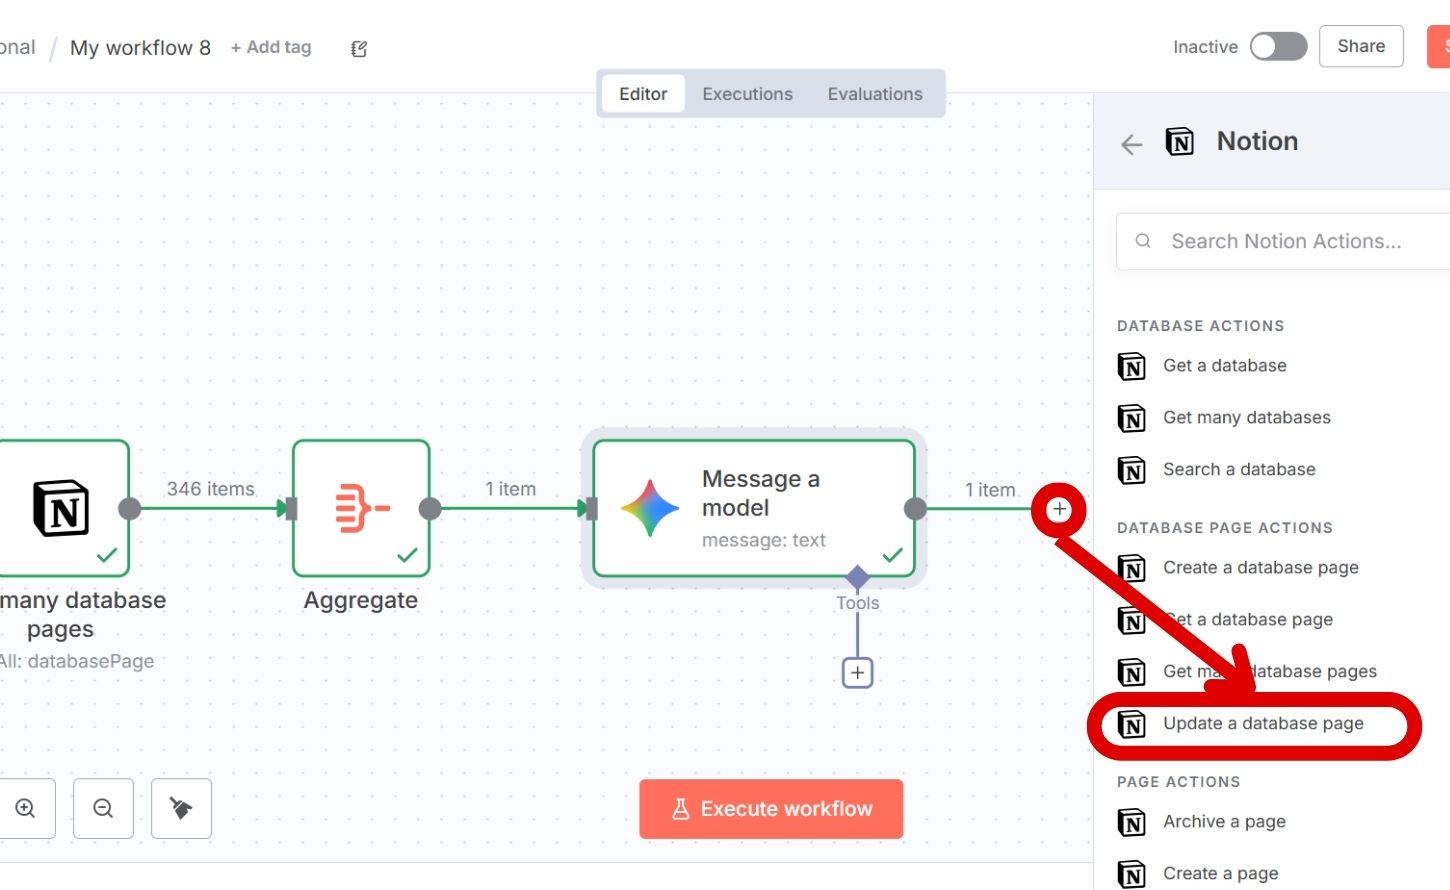Open the Evaluations tab
Image resolution: width=1450 pixels, height=890 pixels.
tap(875, 94)
